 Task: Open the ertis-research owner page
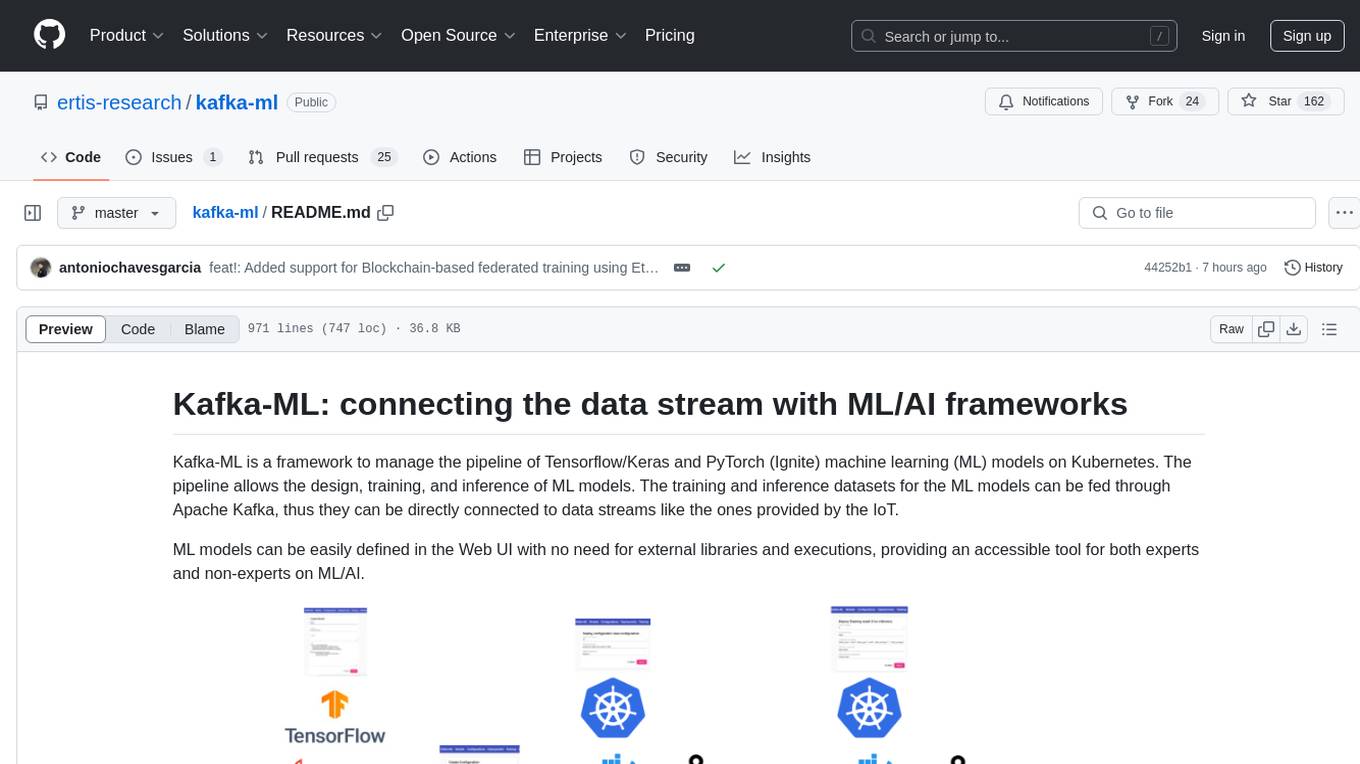point(119,102)
